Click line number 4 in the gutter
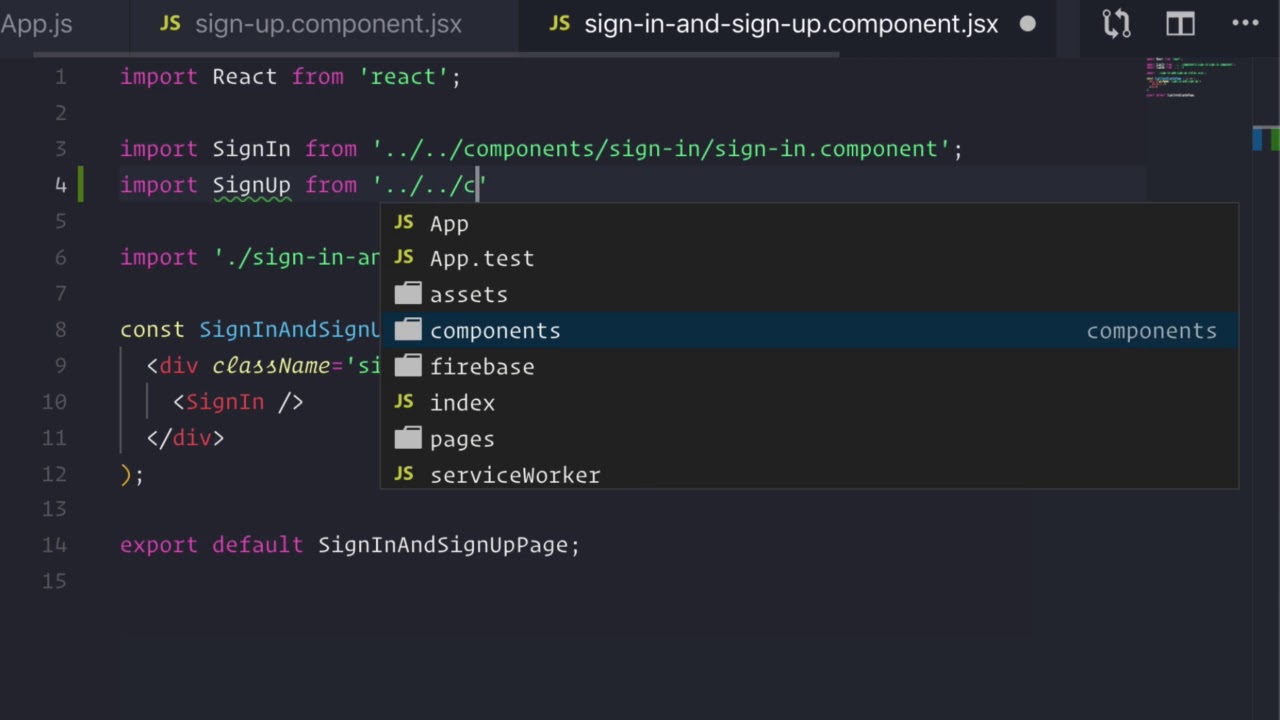Viewport: 1280px width, 720px height. click(x=61, y=185)
